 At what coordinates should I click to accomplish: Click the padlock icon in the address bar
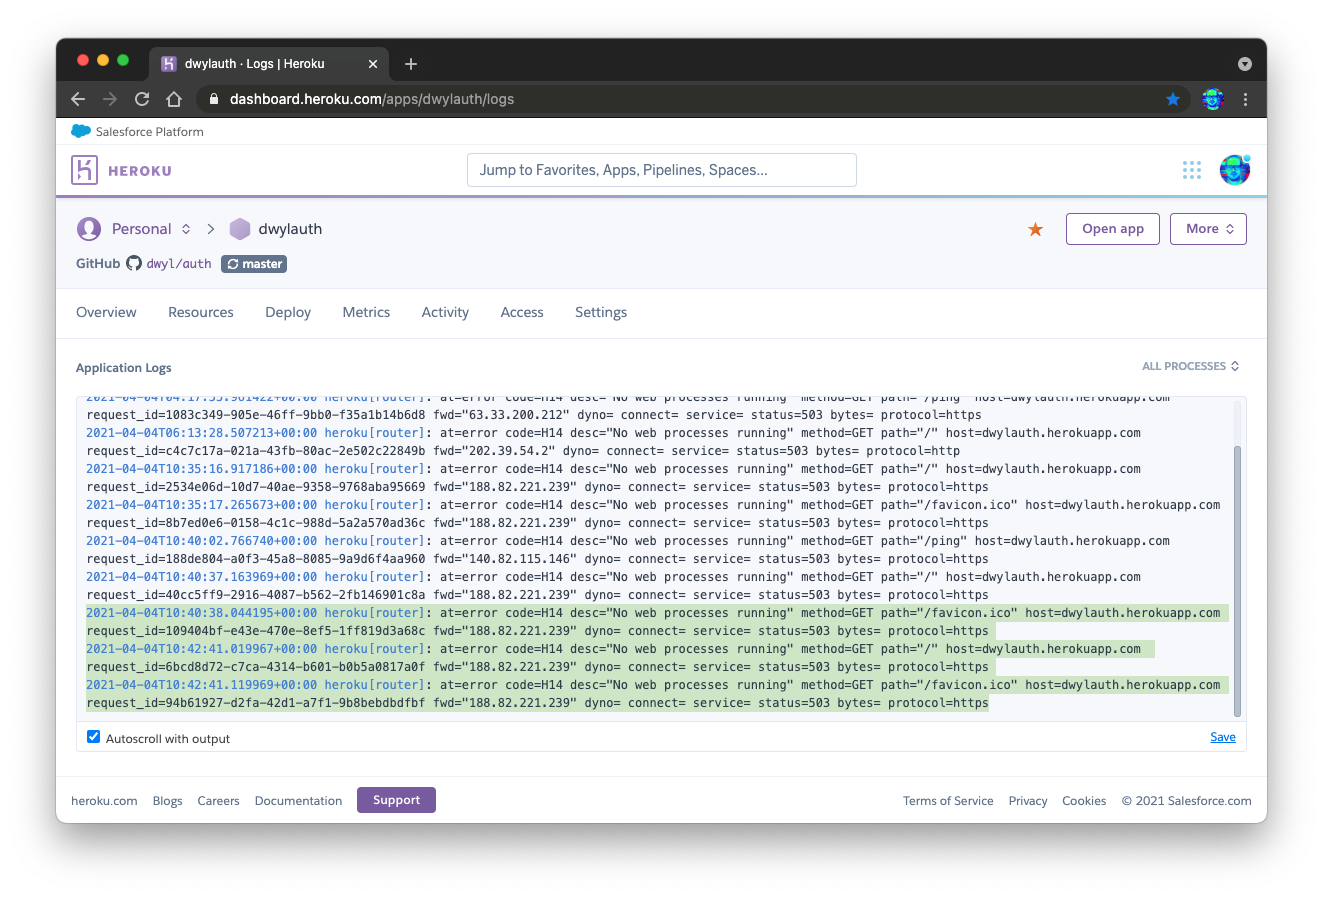(x=213, y=99)
